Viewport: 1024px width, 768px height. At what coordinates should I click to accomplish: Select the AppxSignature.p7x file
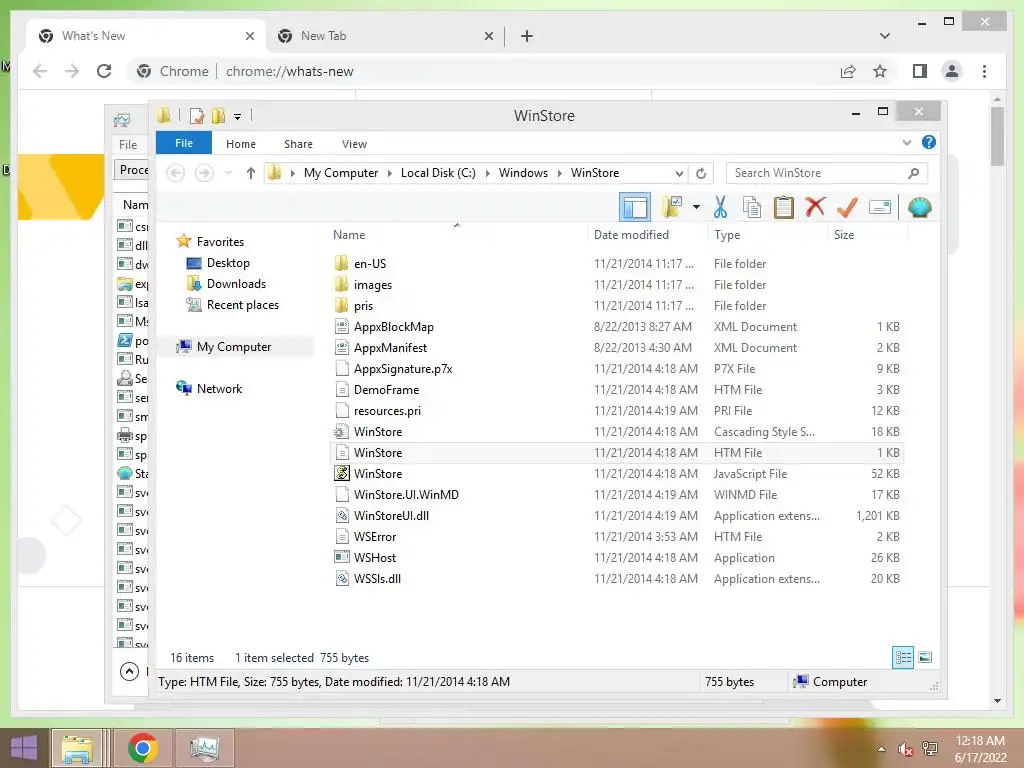(402, 368)
